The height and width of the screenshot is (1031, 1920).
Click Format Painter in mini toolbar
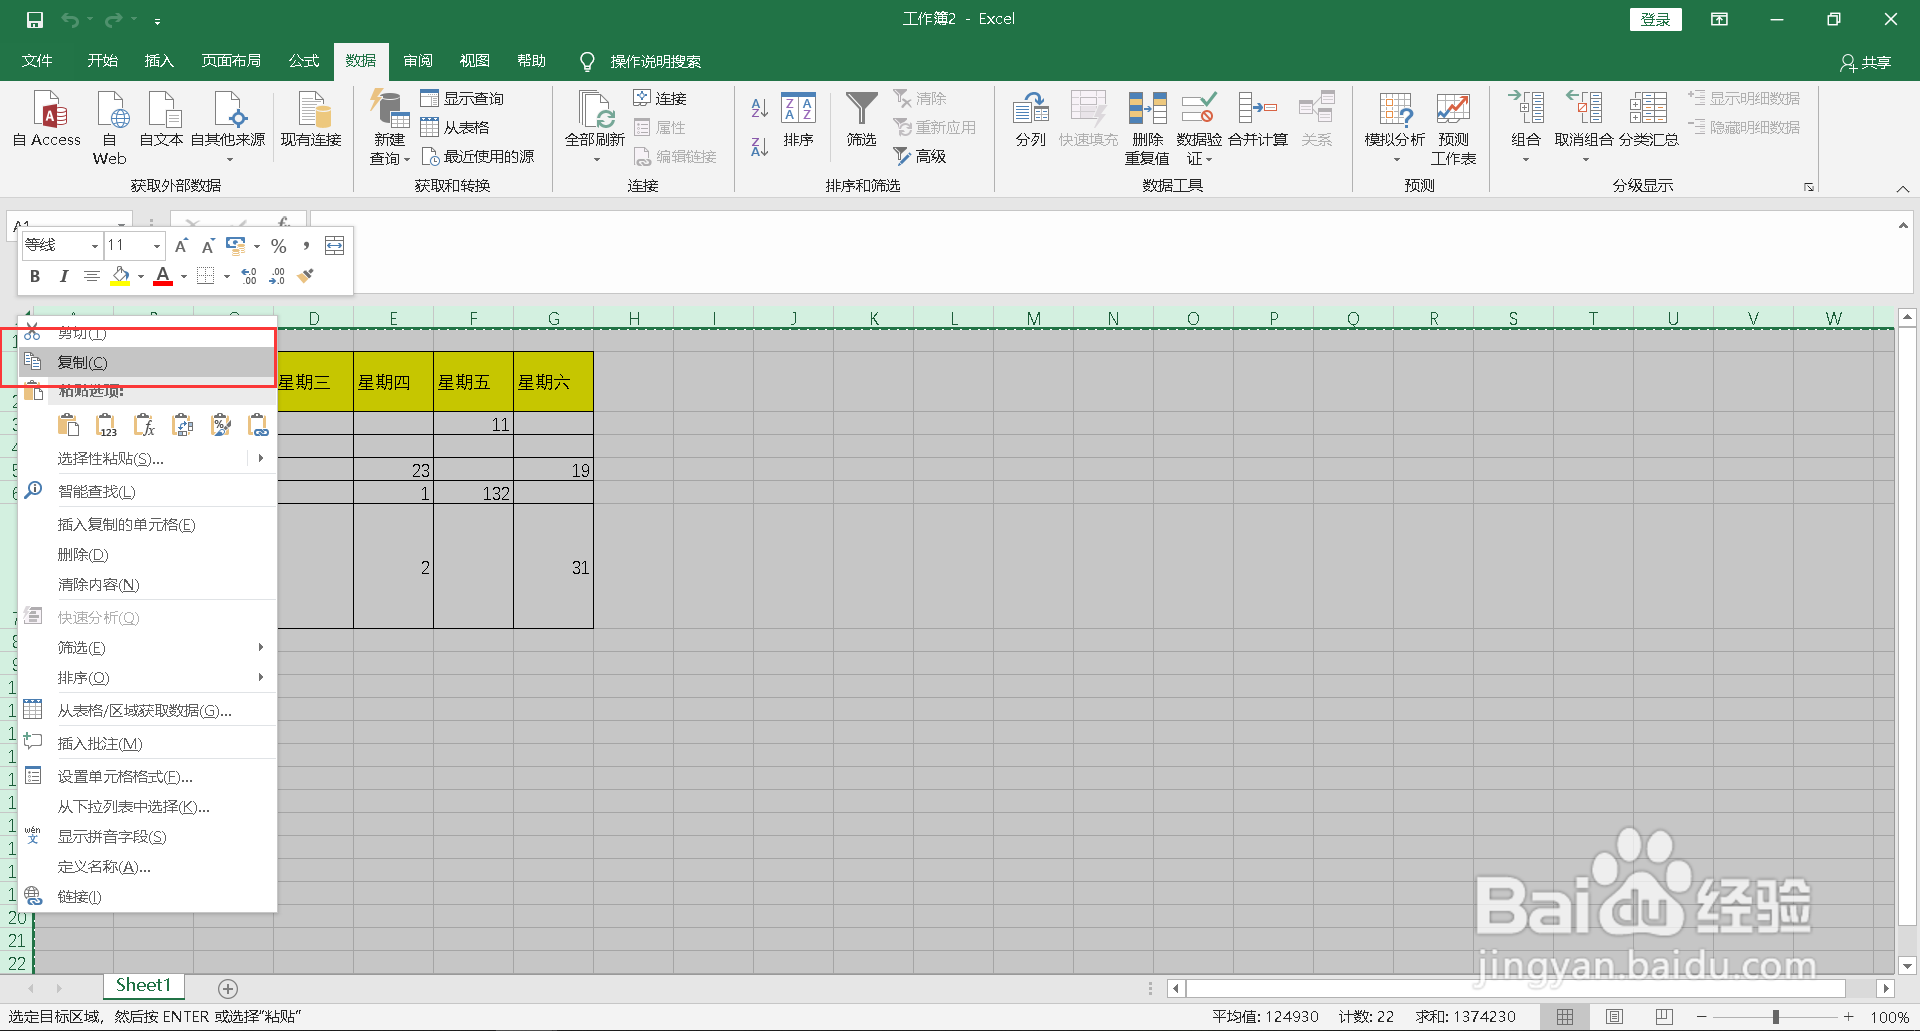point(306,275)
